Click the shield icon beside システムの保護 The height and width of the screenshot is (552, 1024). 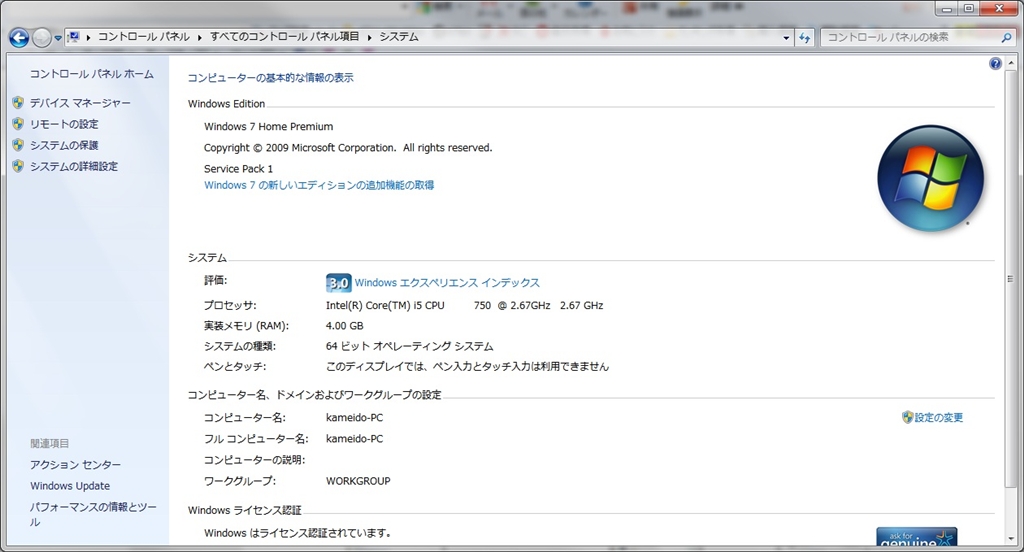18,145
